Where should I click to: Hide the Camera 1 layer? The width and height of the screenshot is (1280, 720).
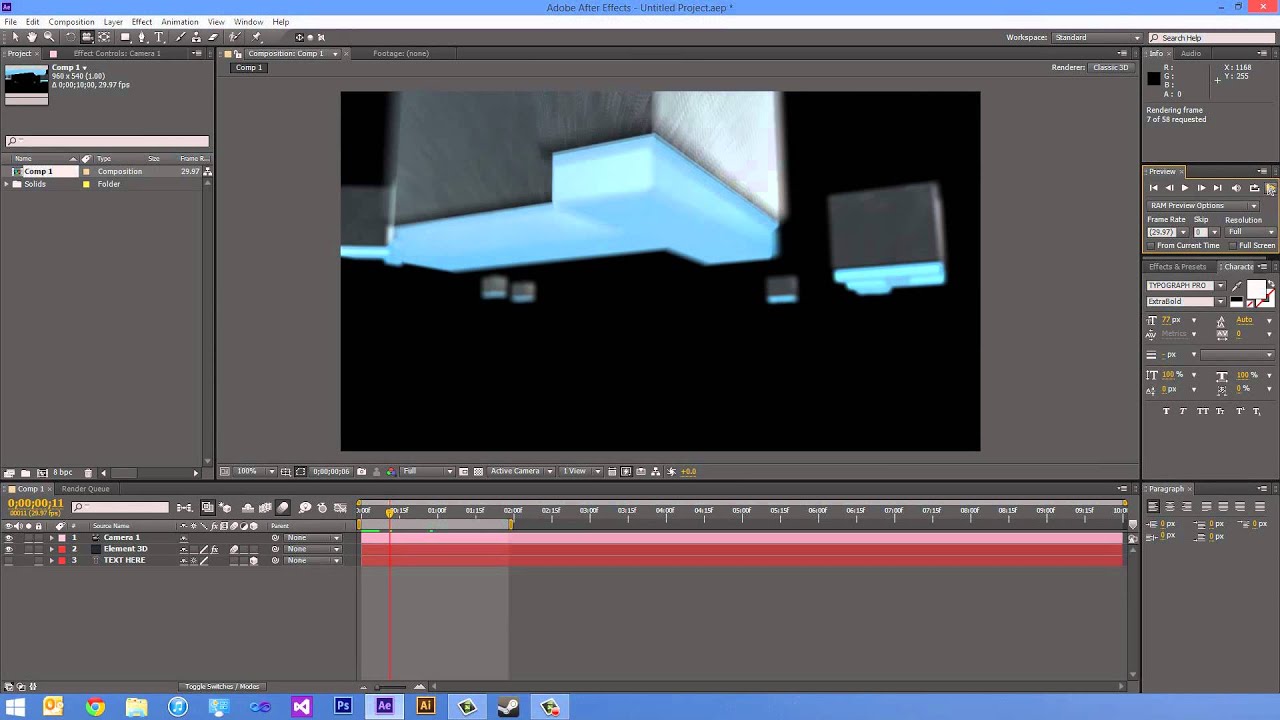(9, 537)
